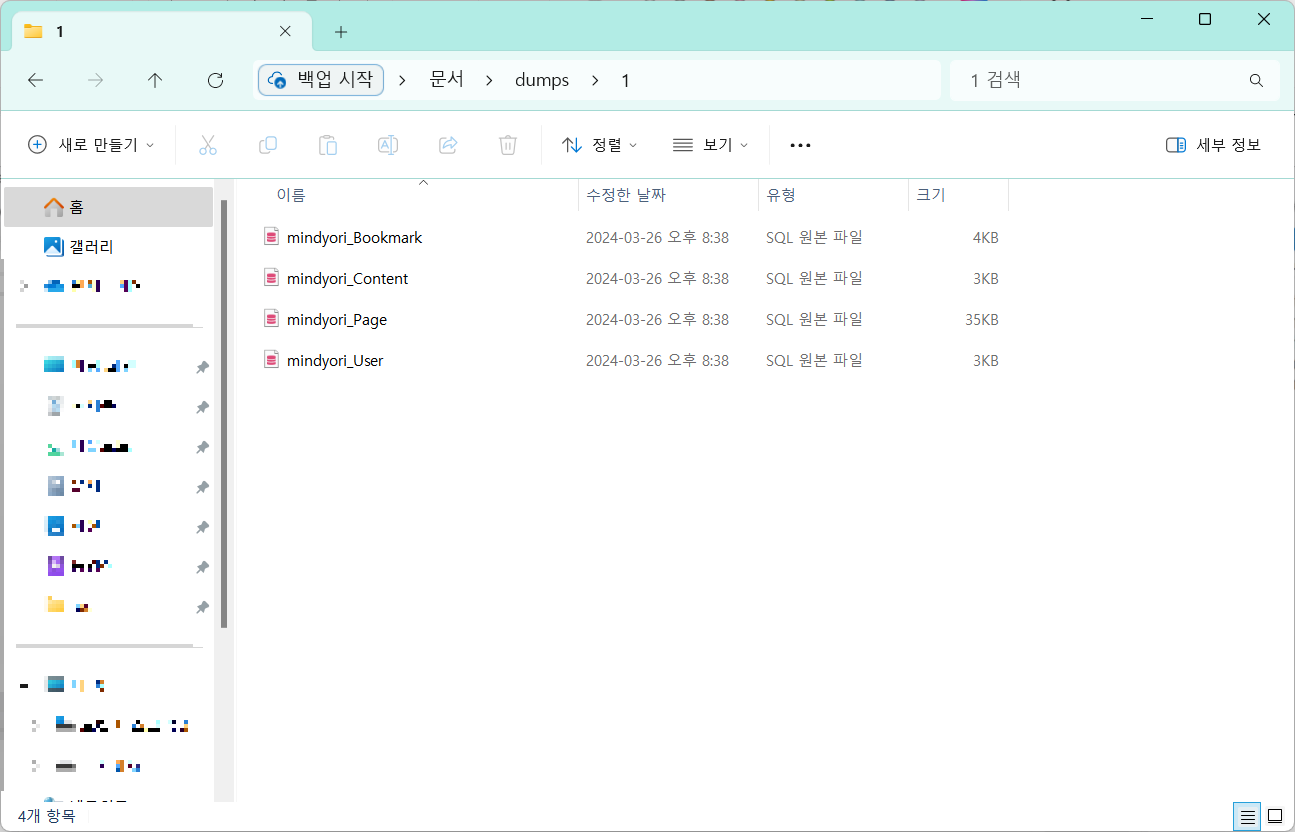The width and height of the screenshot is (1295, 832).
Task: Click the search magnifier icon
Action: pos(1256,81)
